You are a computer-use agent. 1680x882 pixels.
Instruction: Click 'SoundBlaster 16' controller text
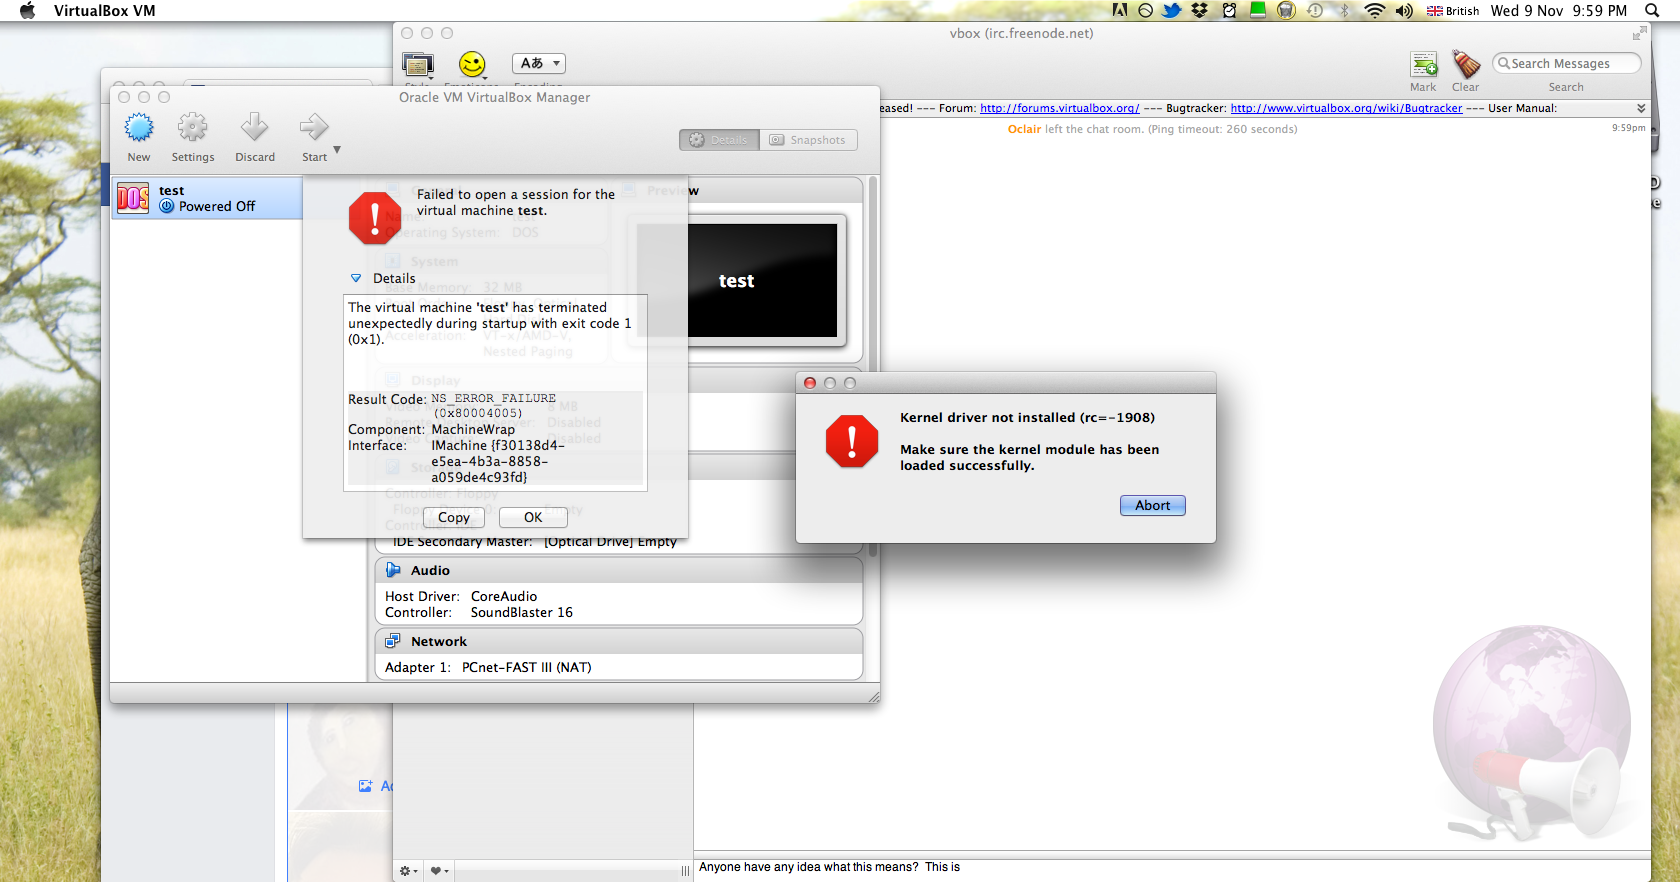coord(522,612)
